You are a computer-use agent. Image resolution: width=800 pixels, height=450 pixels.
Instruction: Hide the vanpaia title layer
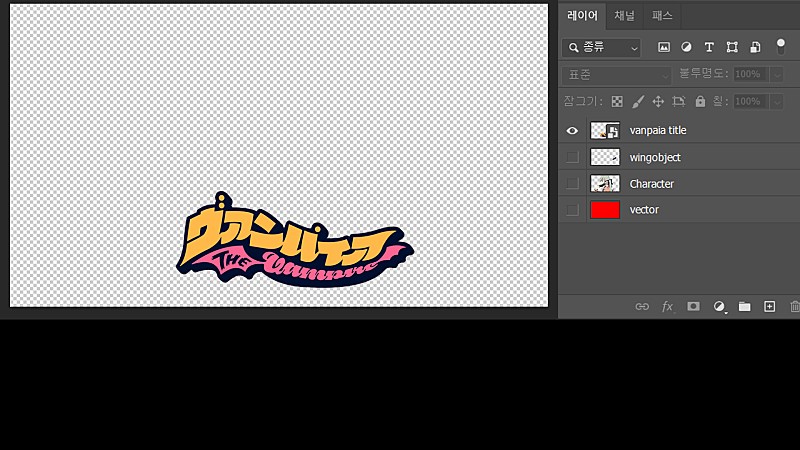tap(572, 131)
